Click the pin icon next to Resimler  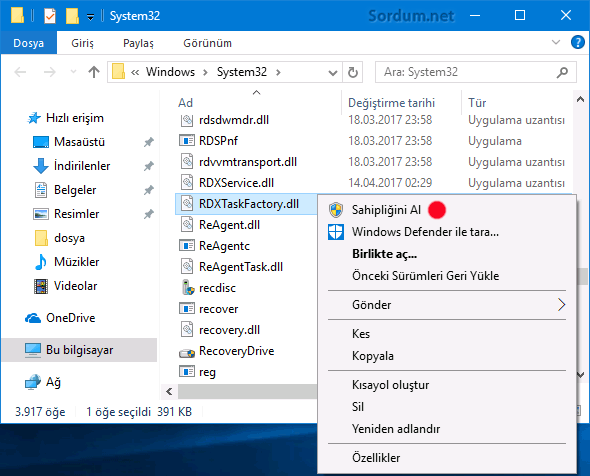tap(149, 214)
